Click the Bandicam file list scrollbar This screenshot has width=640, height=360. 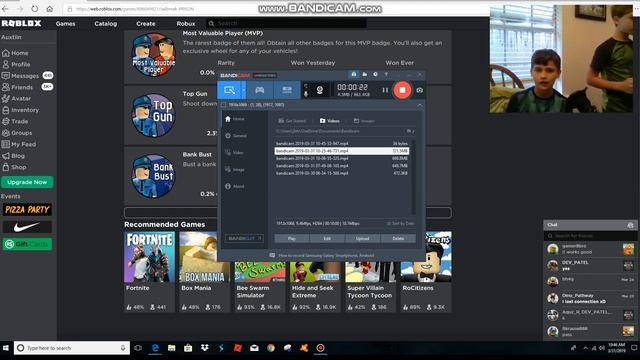click(x=413, y=177)
